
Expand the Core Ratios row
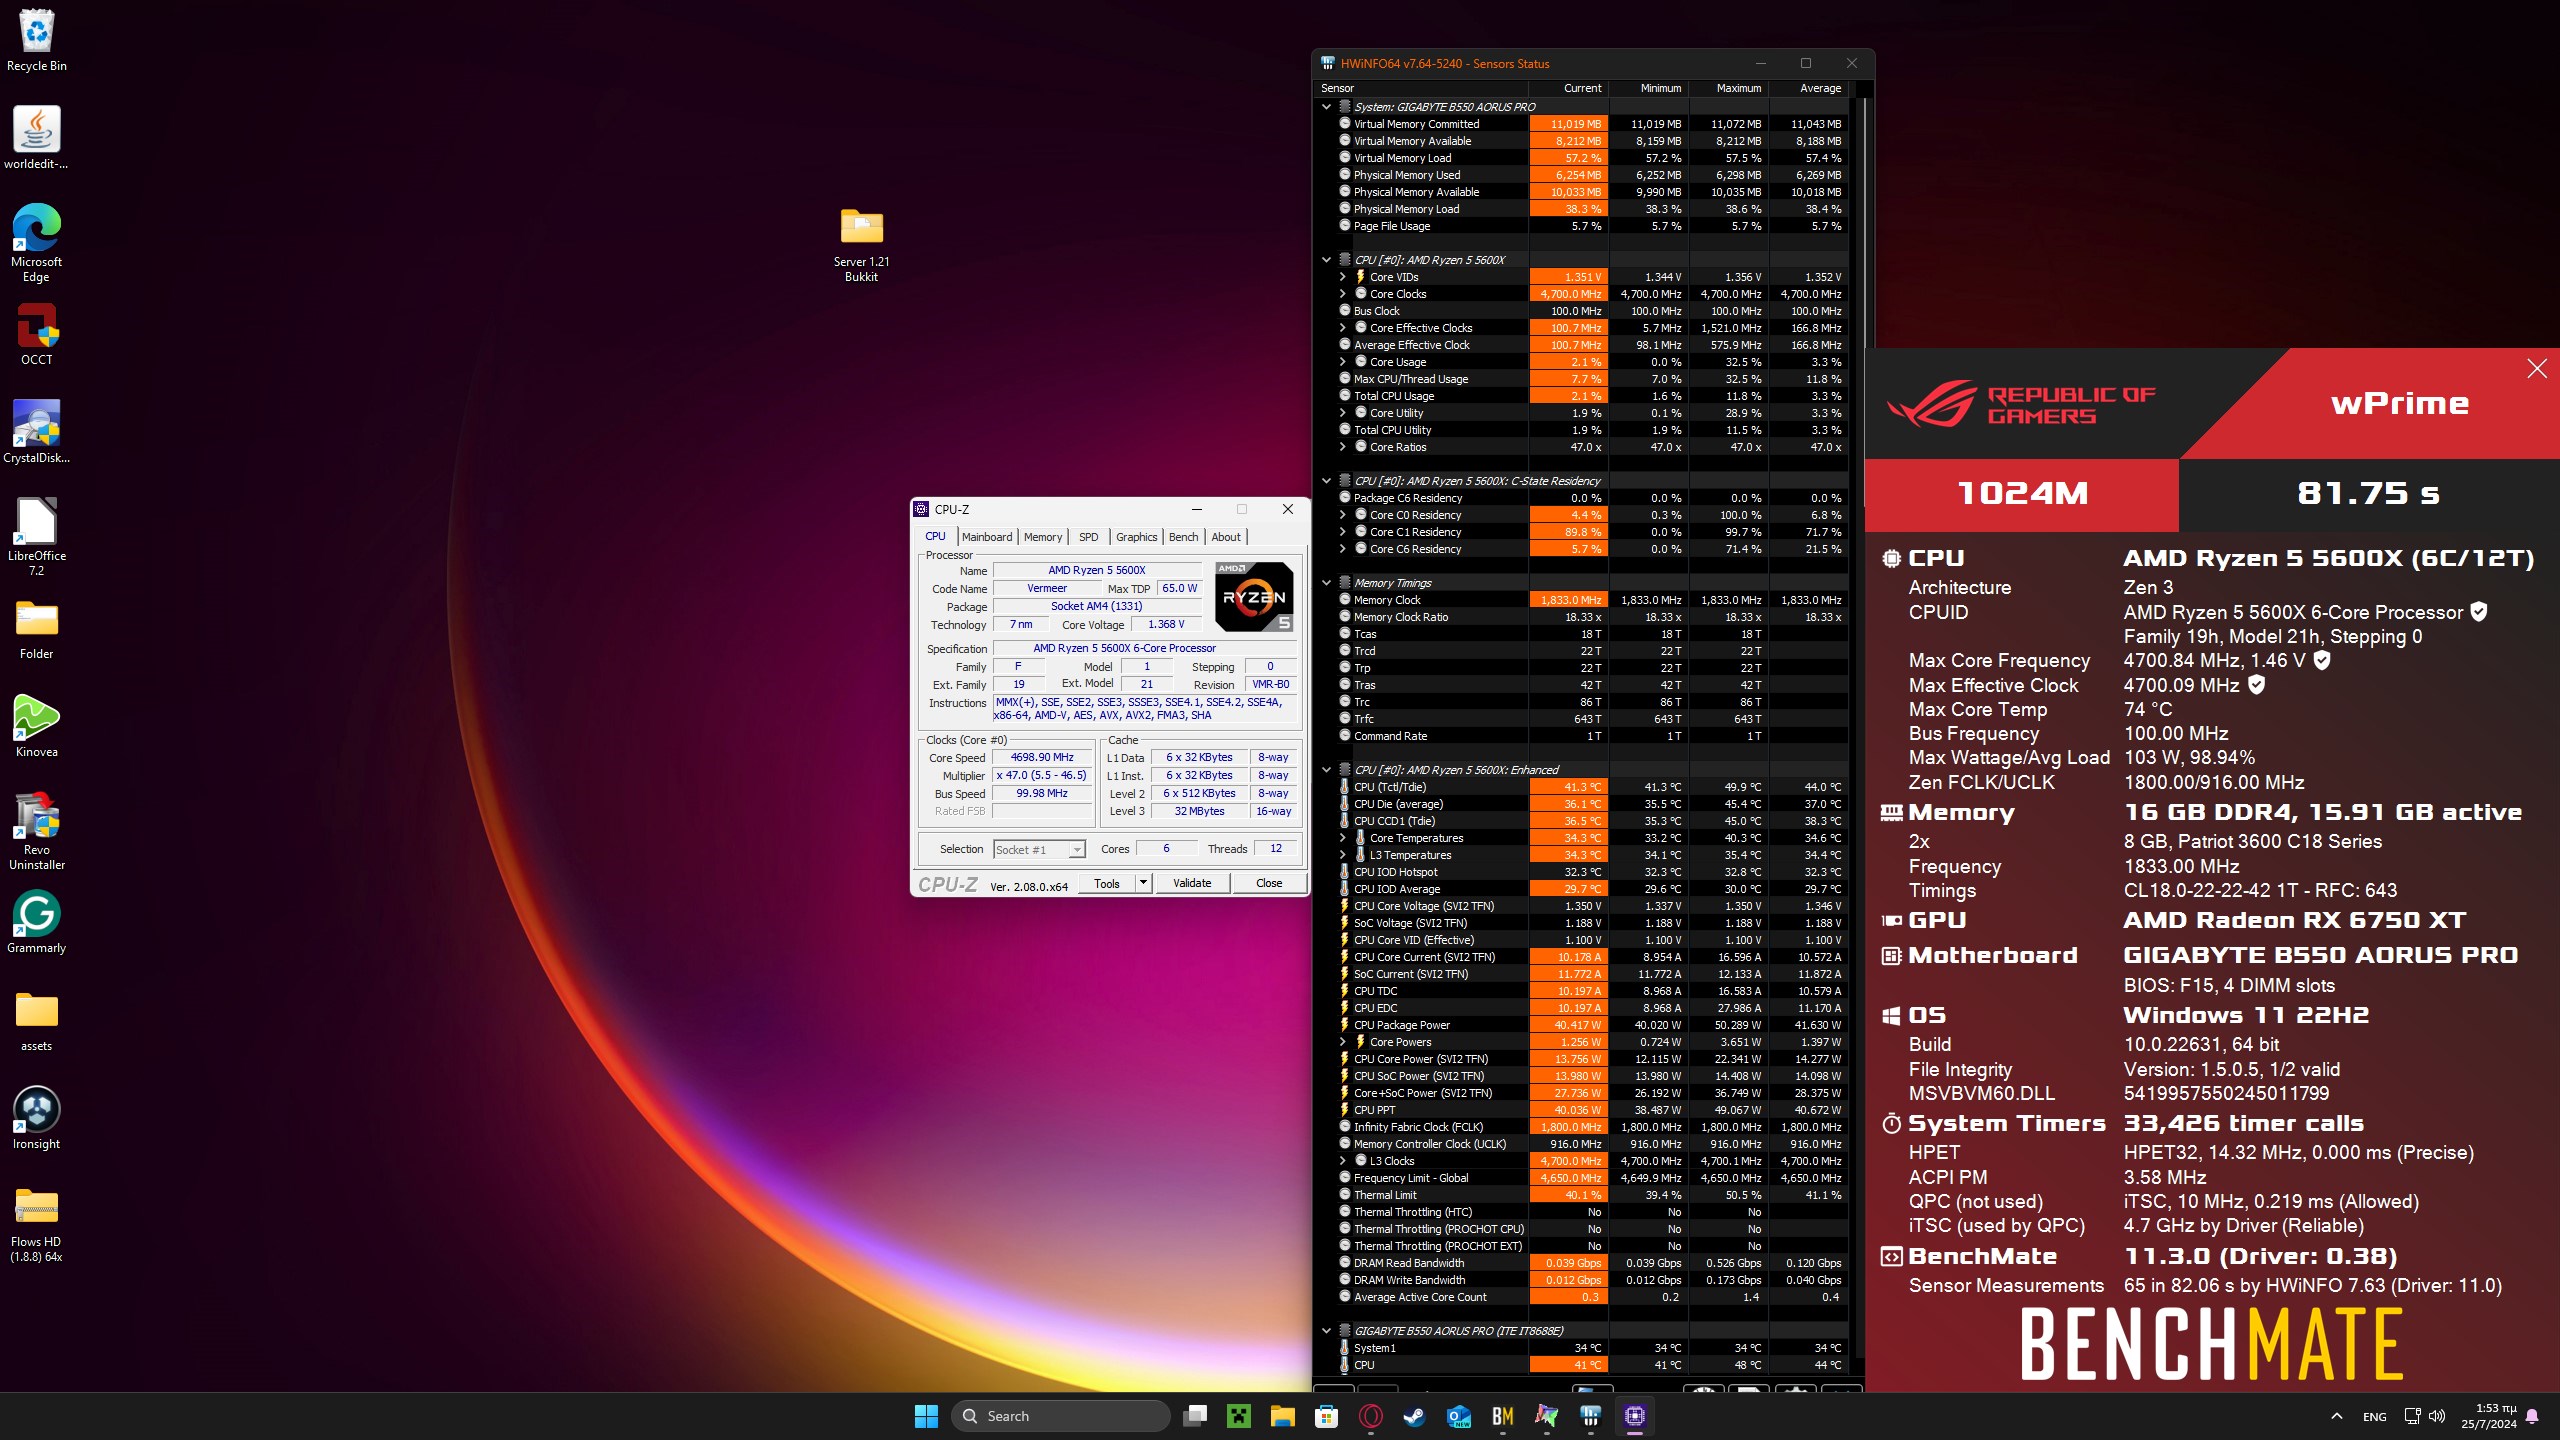click(x=1343, y=447)
